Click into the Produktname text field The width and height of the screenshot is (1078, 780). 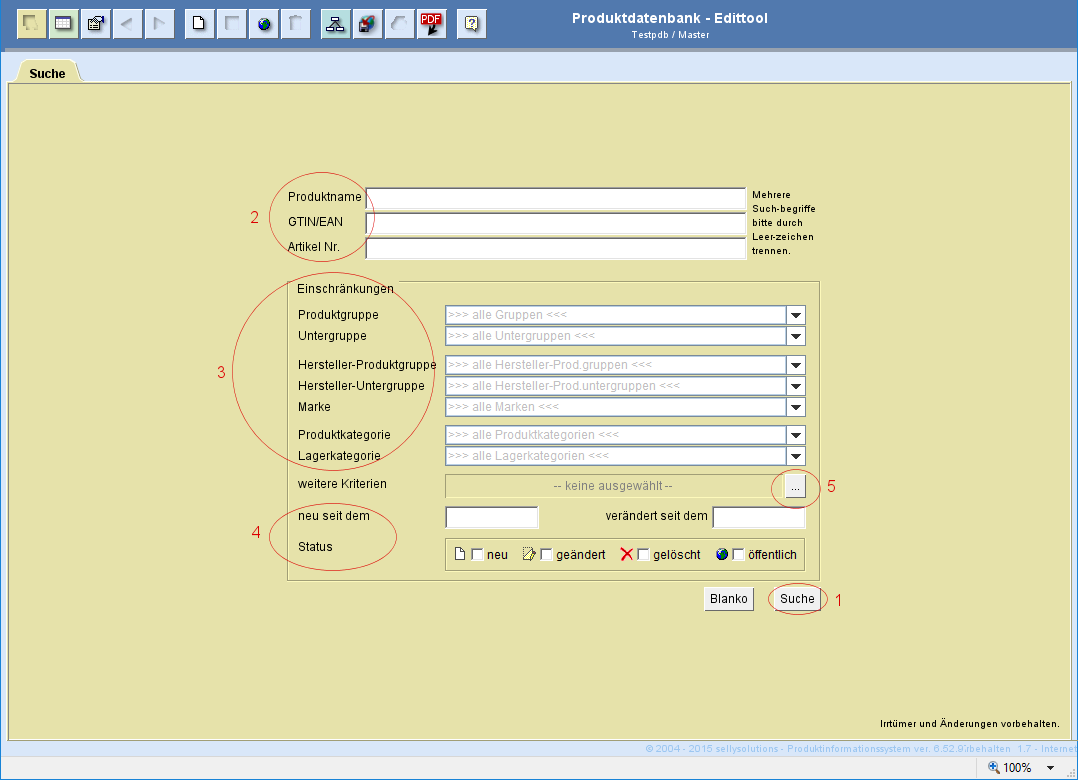coord(555,197)
